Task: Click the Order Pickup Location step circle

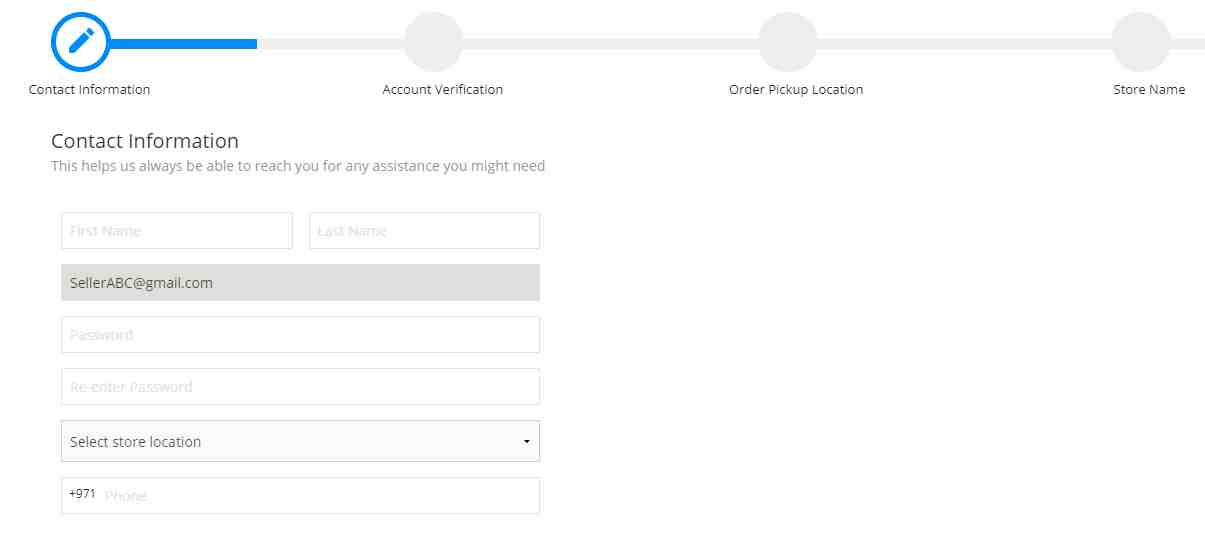Action: pos(787,42)
